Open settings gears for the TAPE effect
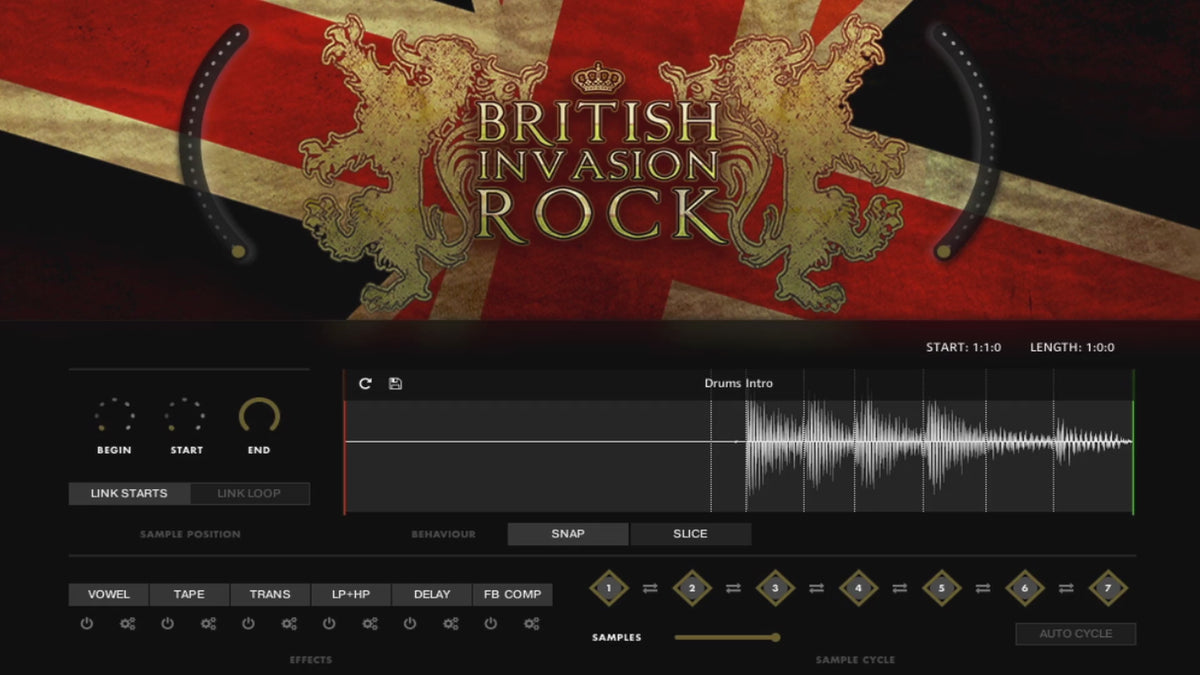The height and width of the screenshot is (675, 1200). (x=208, y=624)
